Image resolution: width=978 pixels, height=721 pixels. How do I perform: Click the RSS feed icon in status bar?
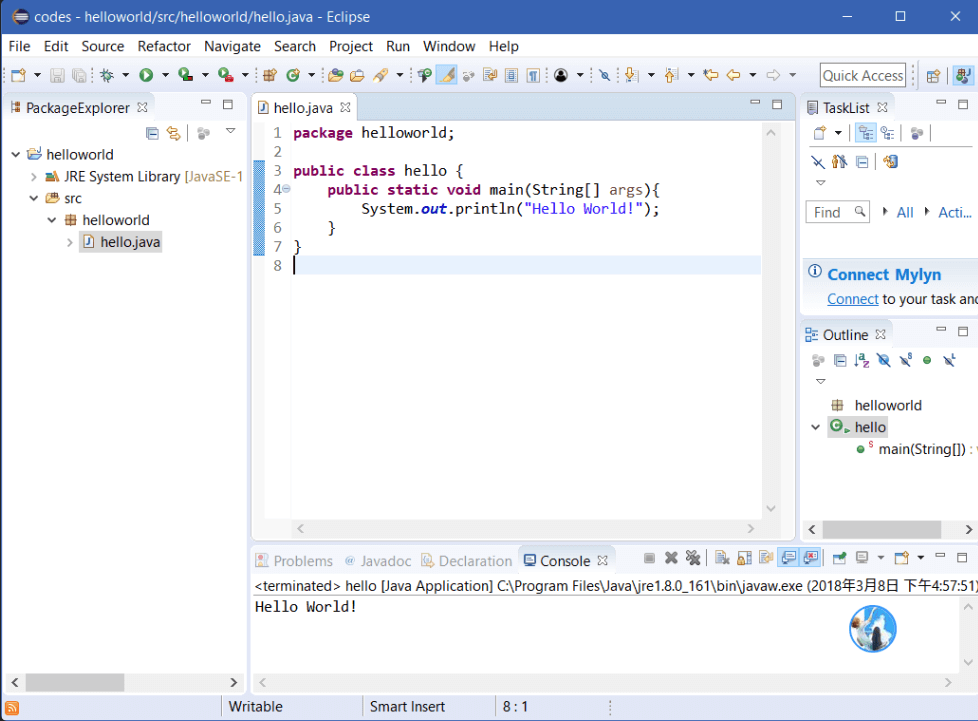pyautogui.click(x=12, y=708)
